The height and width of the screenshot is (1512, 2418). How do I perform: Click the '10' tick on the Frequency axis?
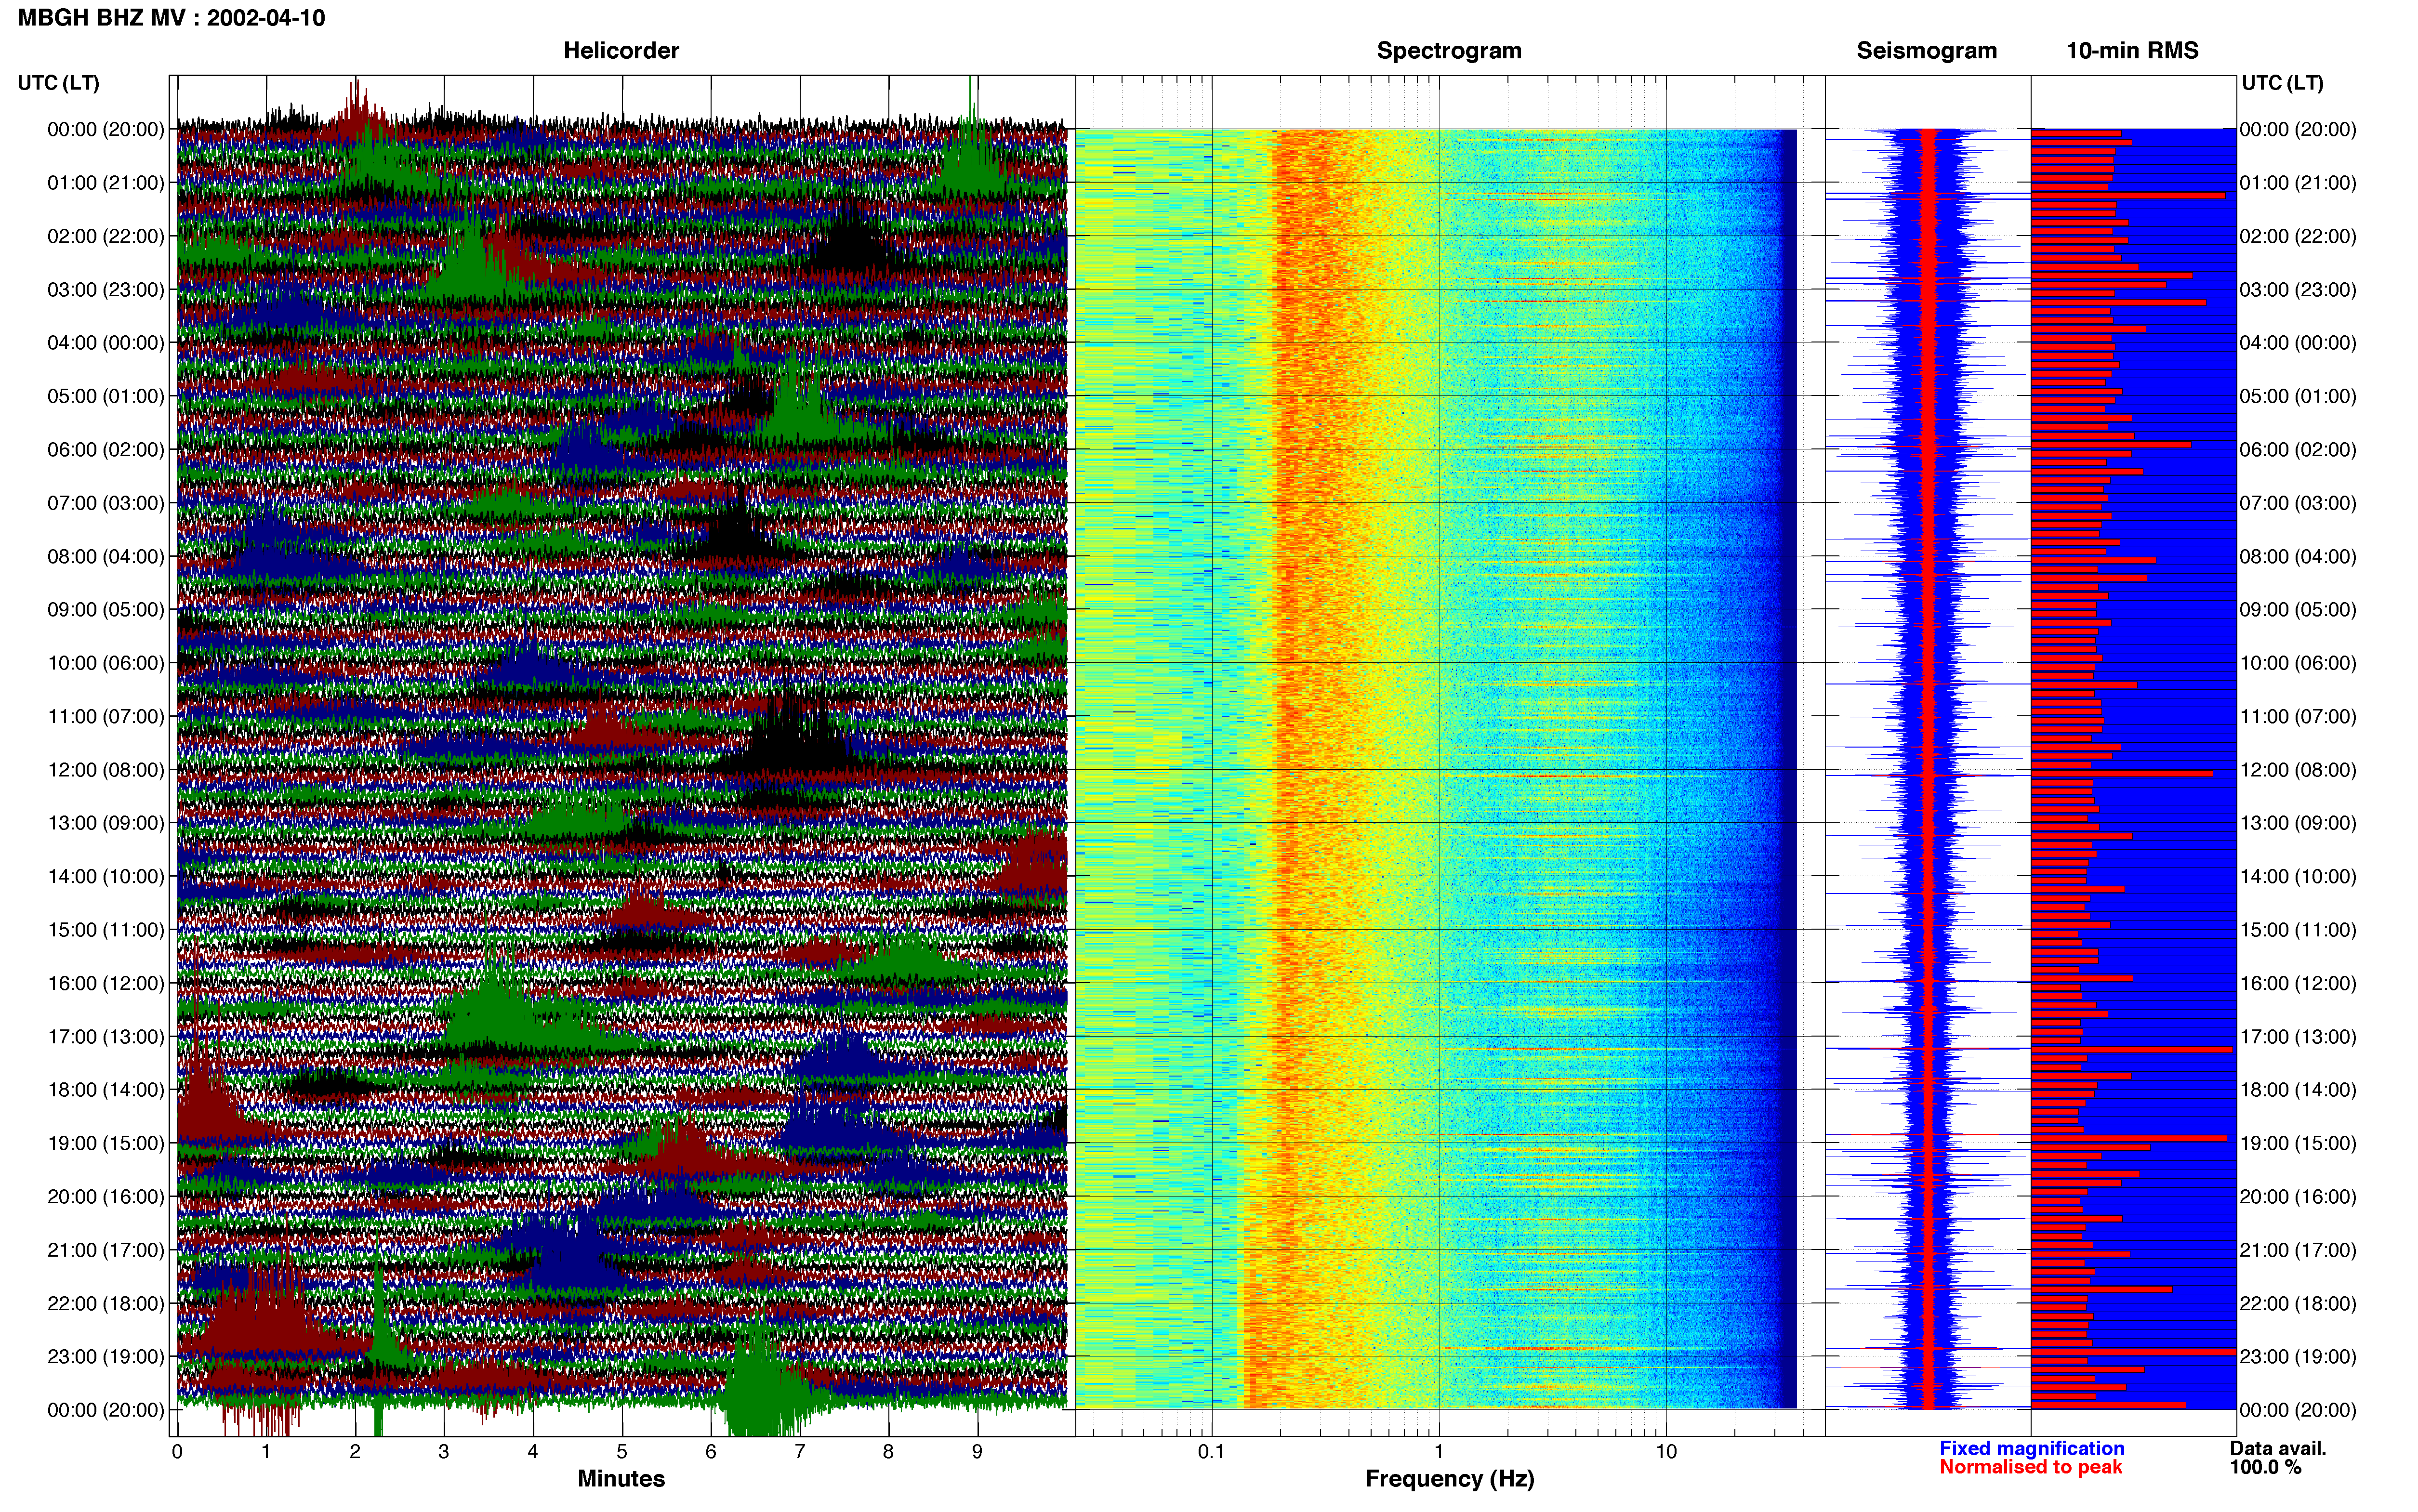pyautogui.click(x=1666, y=1452)
